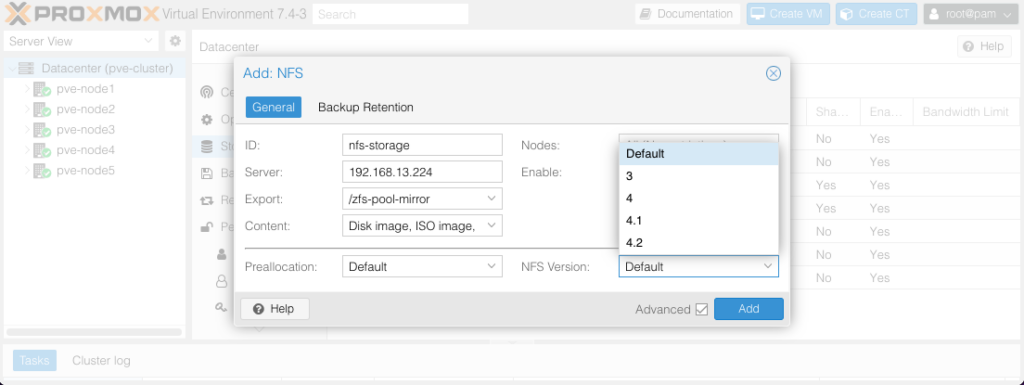1024x385 pixels.
Task: Open the Preallocation dropdown
Action: (x=491, y=266)
